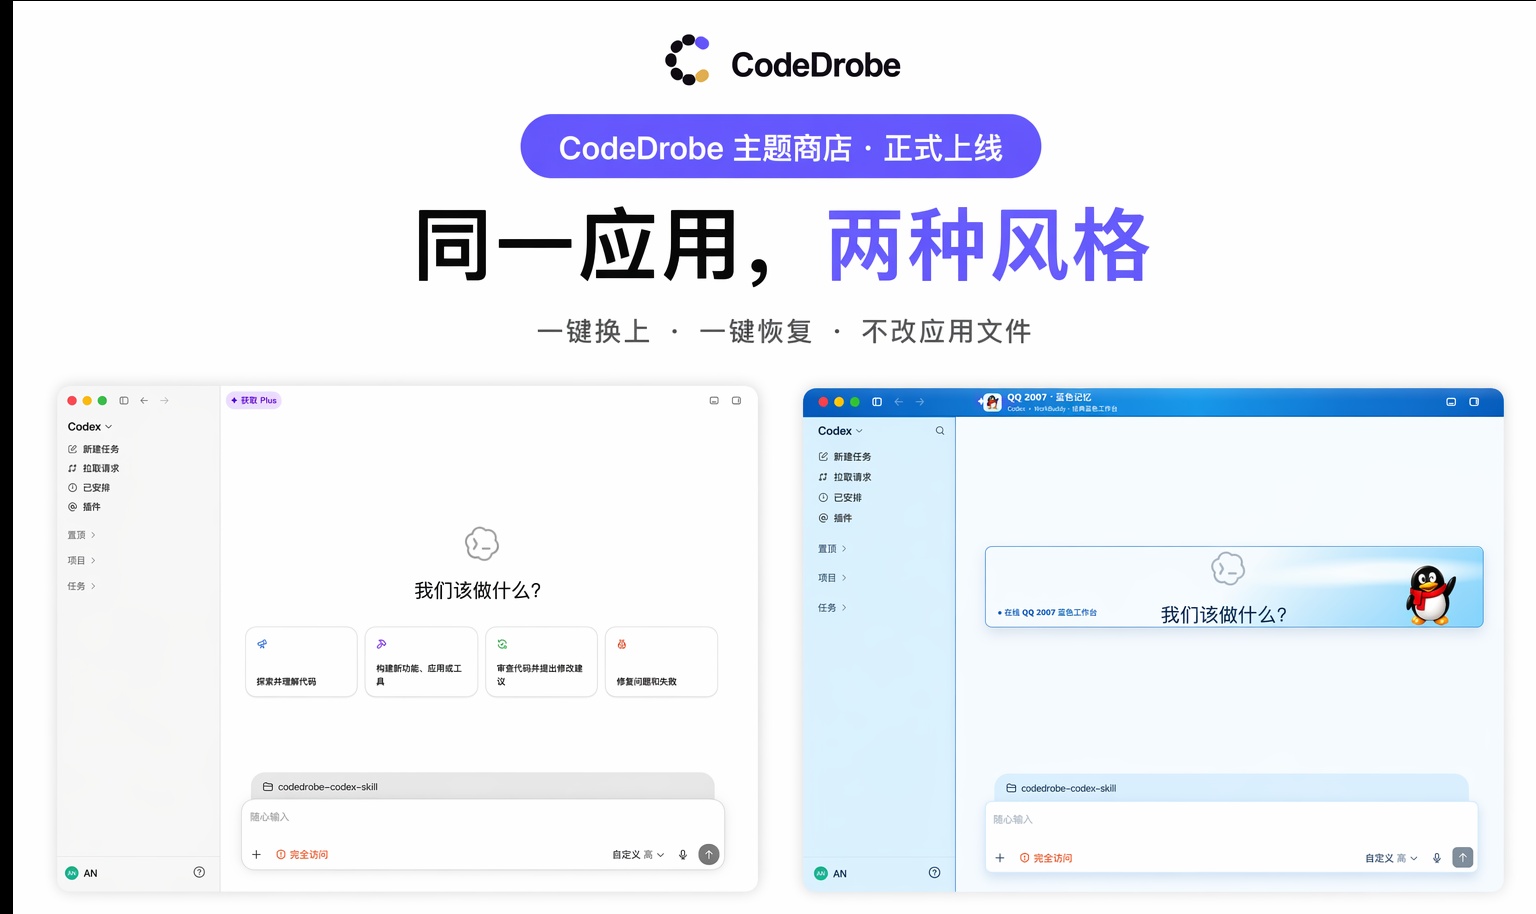Toggle sidebar icon in the left white window
The width and height of the screenshot is (1536, 914).
tap(124, 400)
